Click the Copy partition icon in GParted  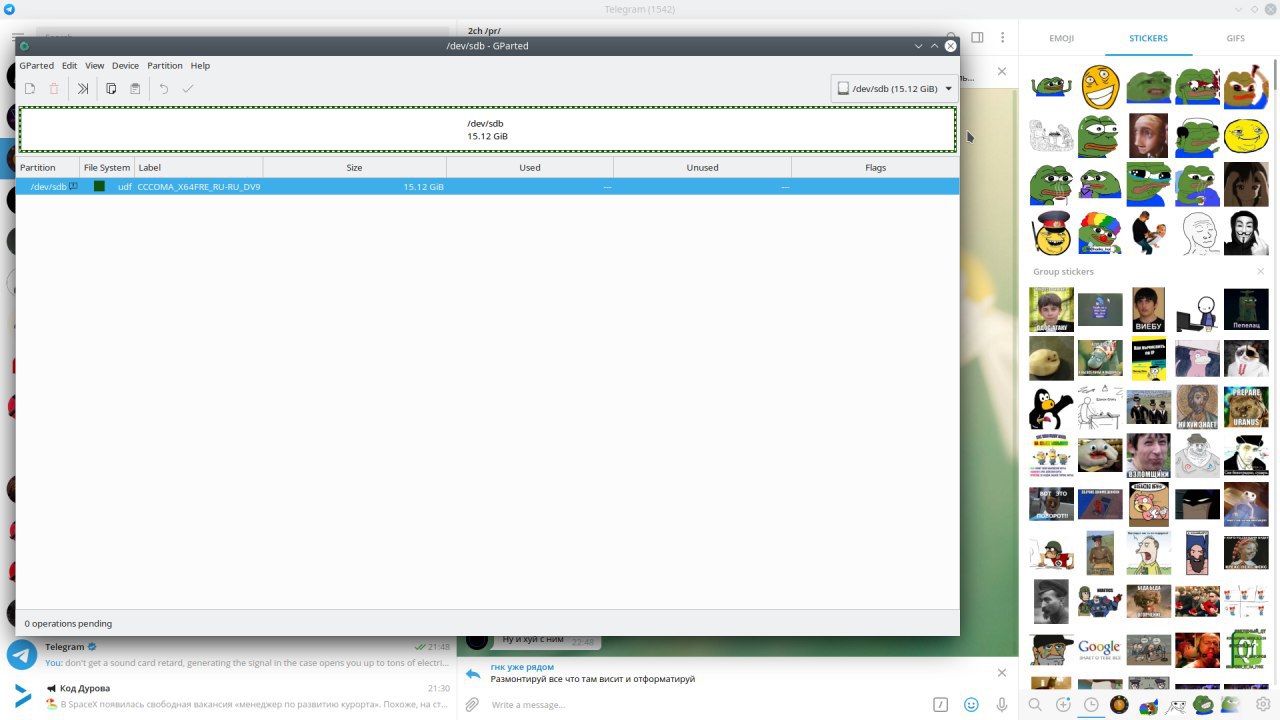click(x=111, y=89)
